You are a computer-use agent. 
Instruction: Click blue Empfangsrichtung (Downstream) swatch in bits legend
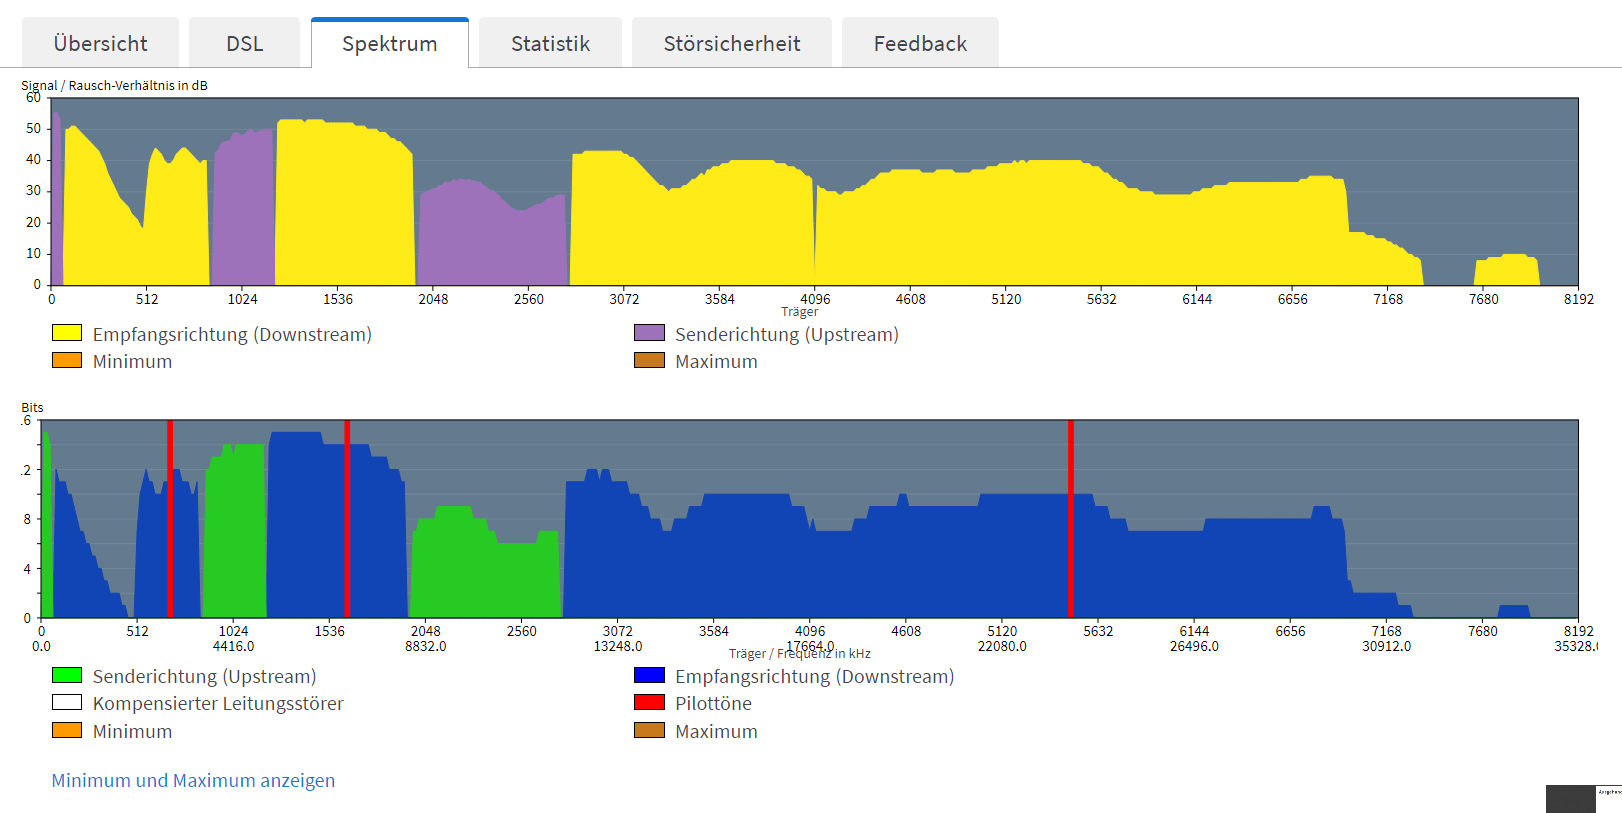[x=649, y=675]
